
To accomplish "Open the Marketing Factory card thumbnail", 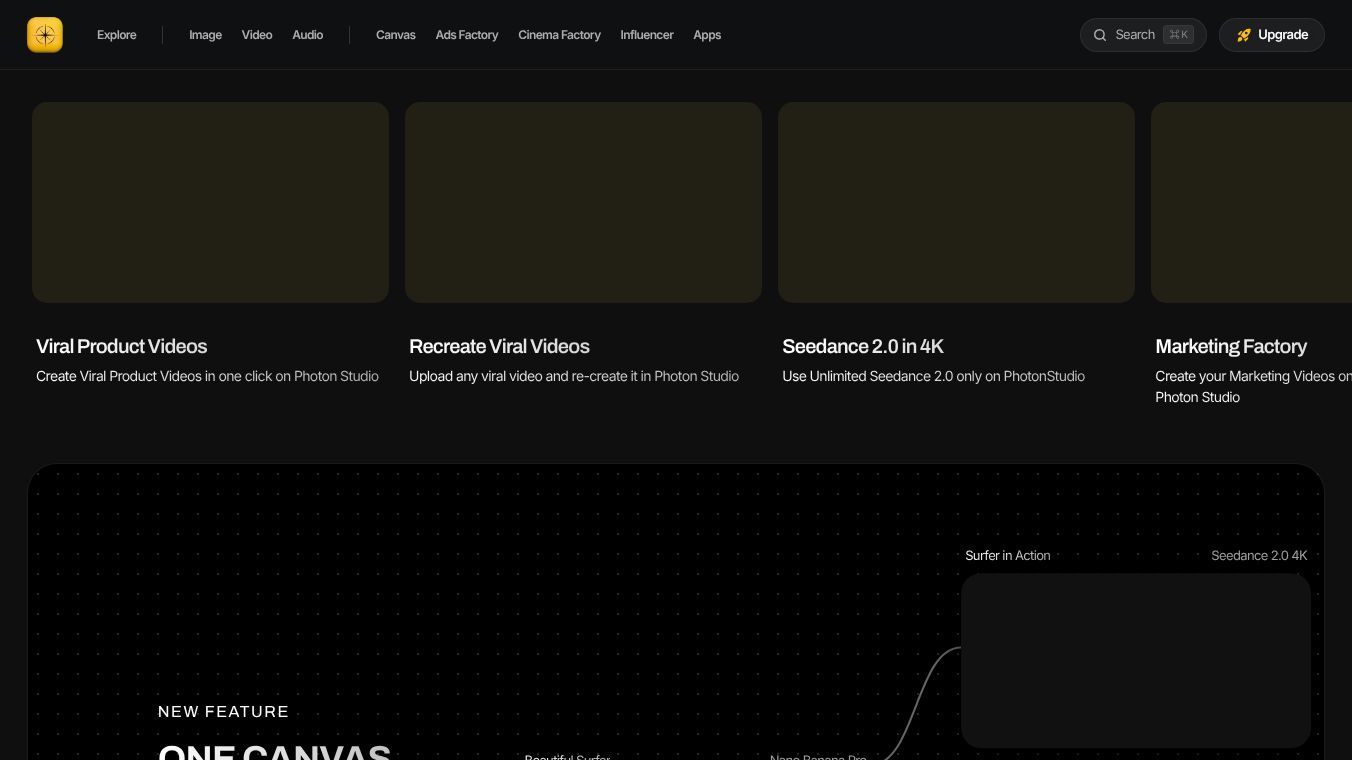I will (x=1251, y=202).
